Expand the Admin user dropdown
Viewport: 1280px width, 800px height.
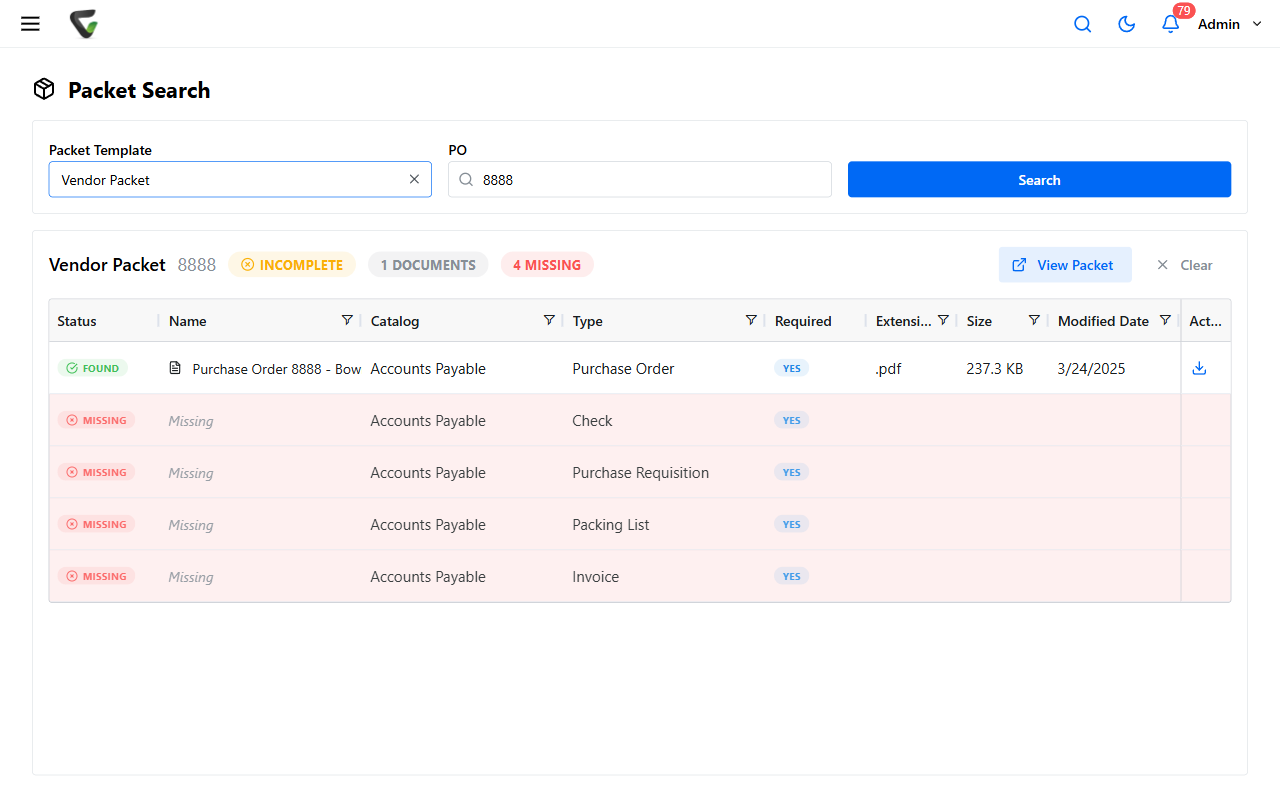(1231, 24)
